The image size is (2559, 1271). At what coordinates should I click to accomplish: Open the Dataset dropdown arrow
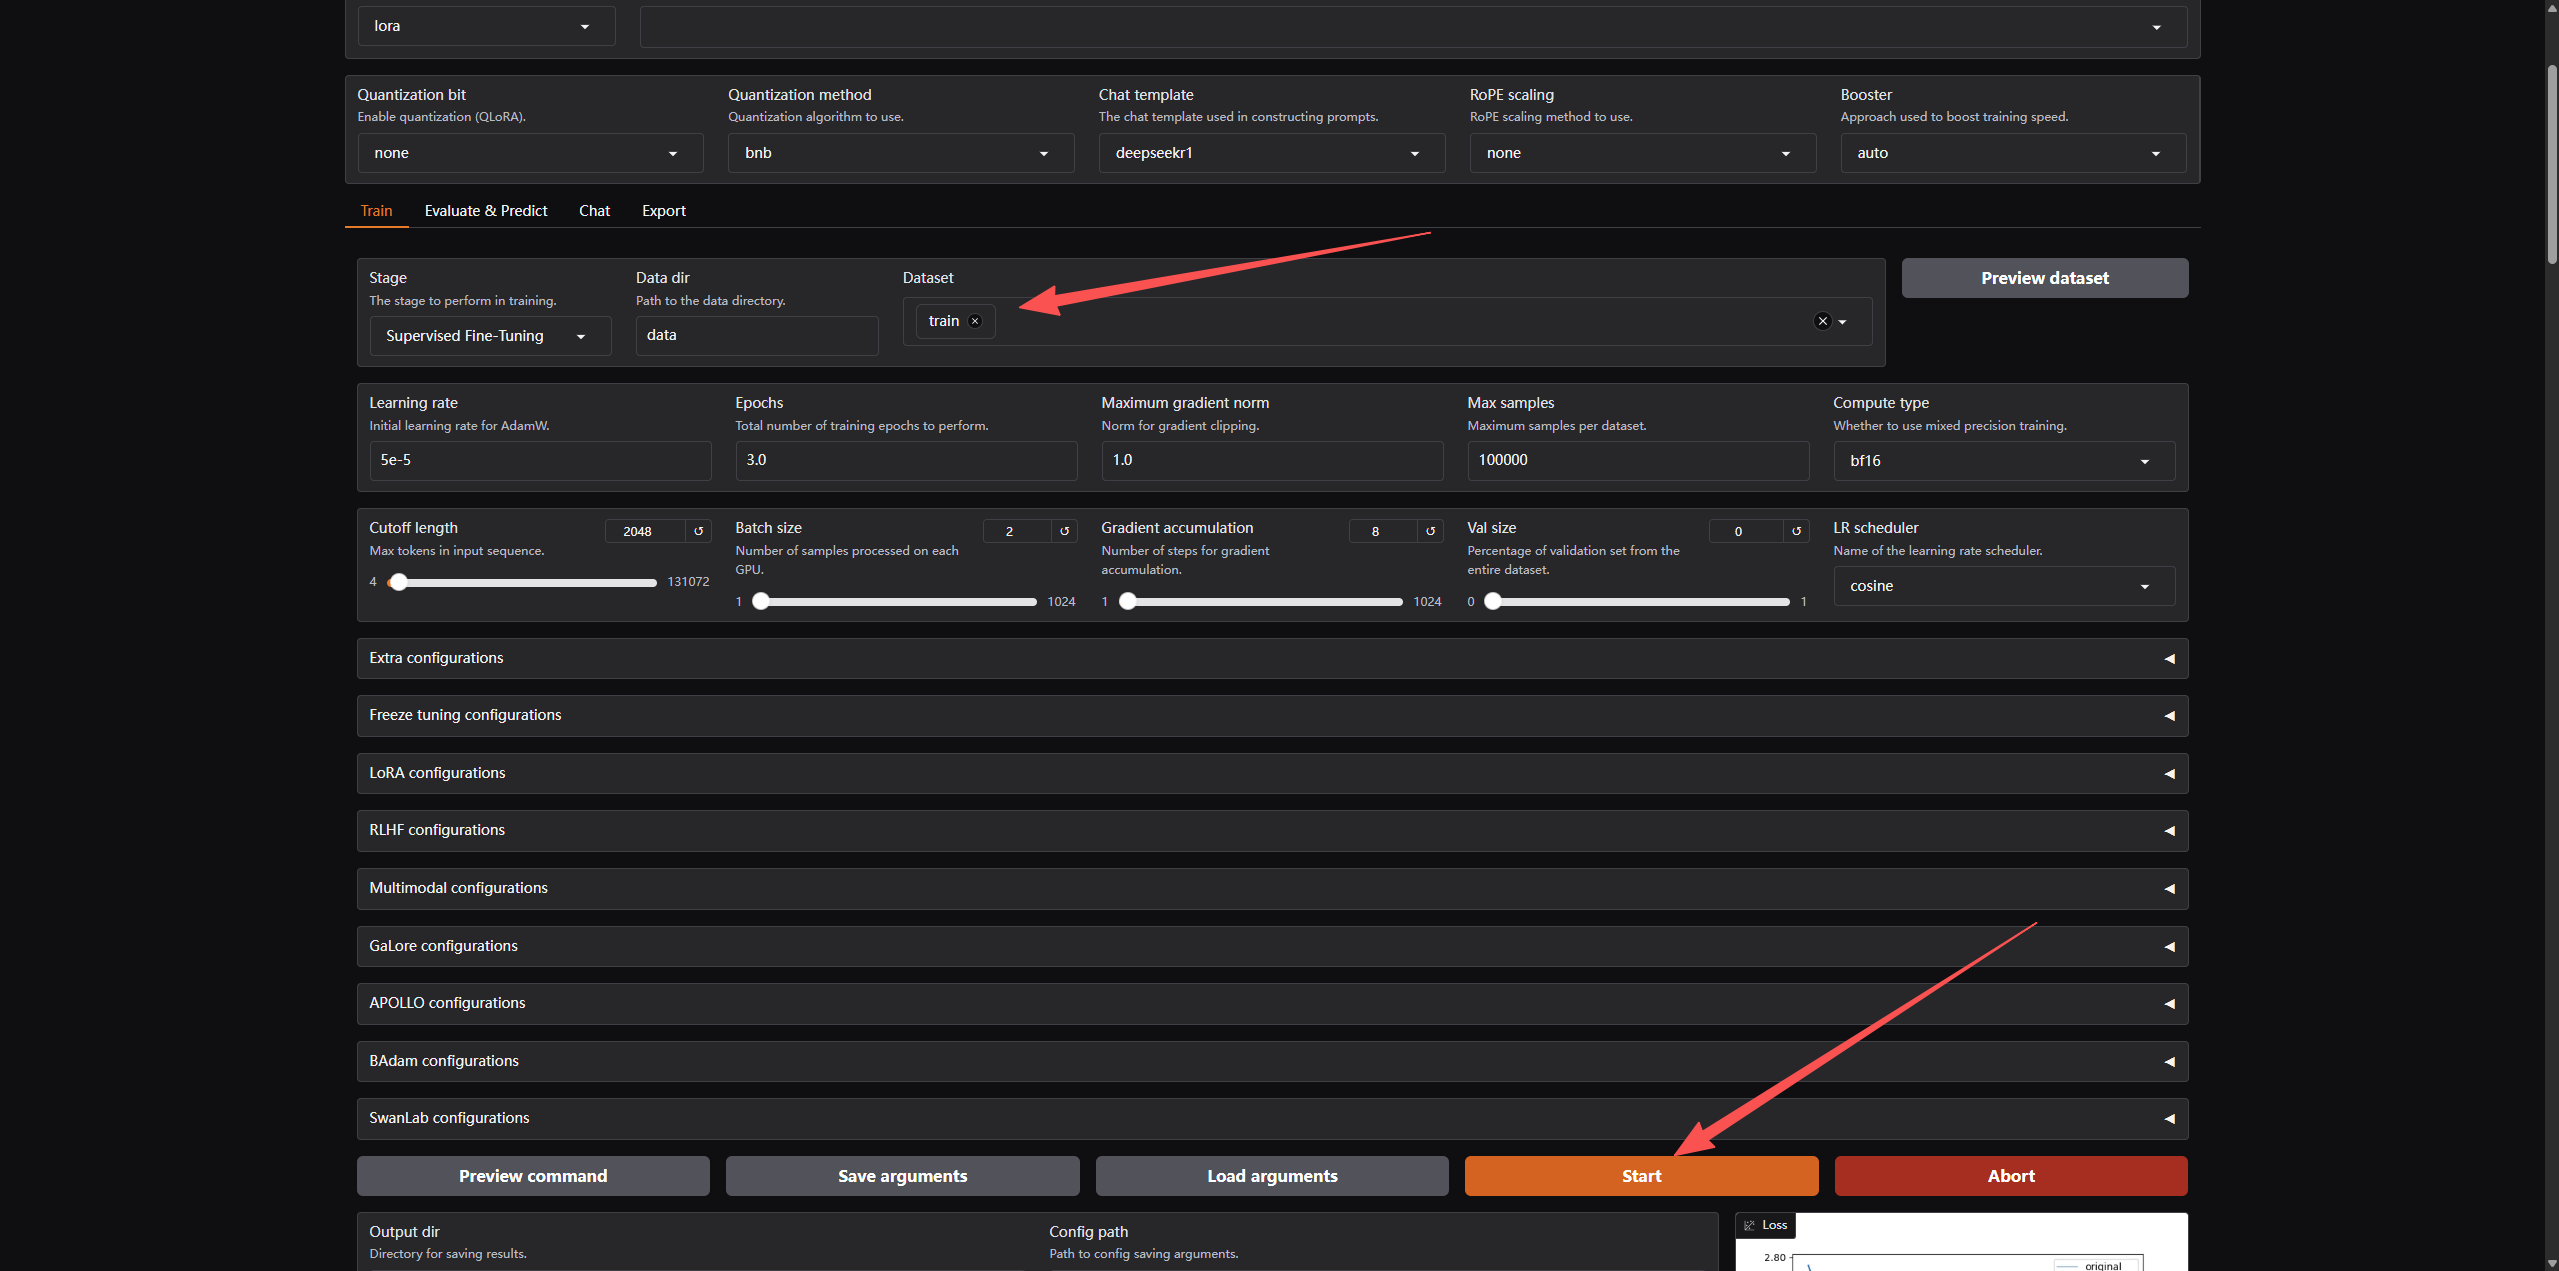coord(1842,322)
